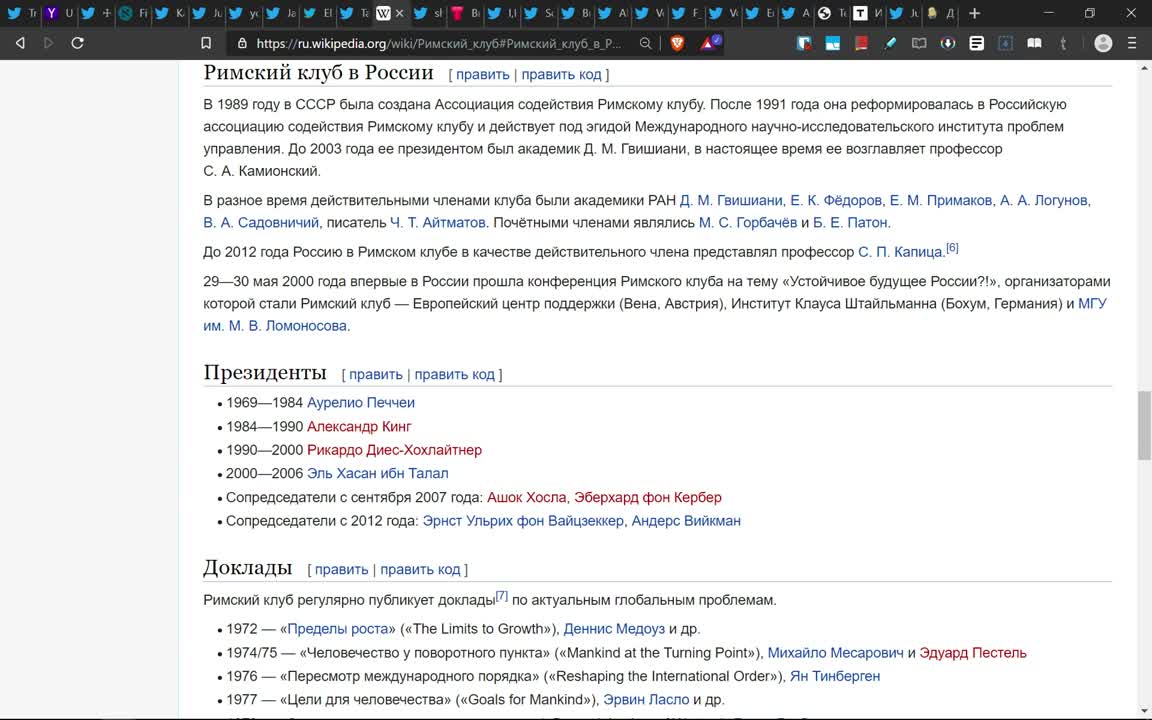Click 'править' next to Президенты heading
The width and height of the screenshot is (1152, 720).
pos(375,374)
